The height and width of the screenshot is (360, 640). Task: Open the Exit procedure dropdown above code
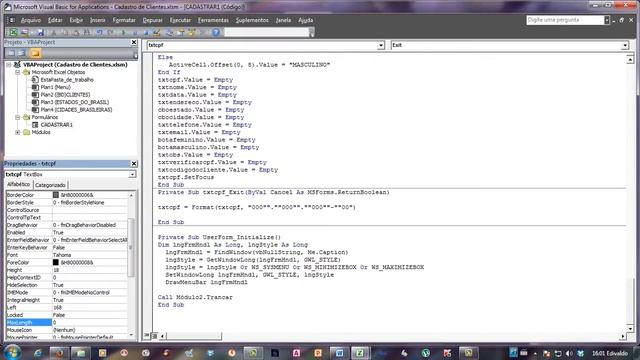[x=624, y=45]
